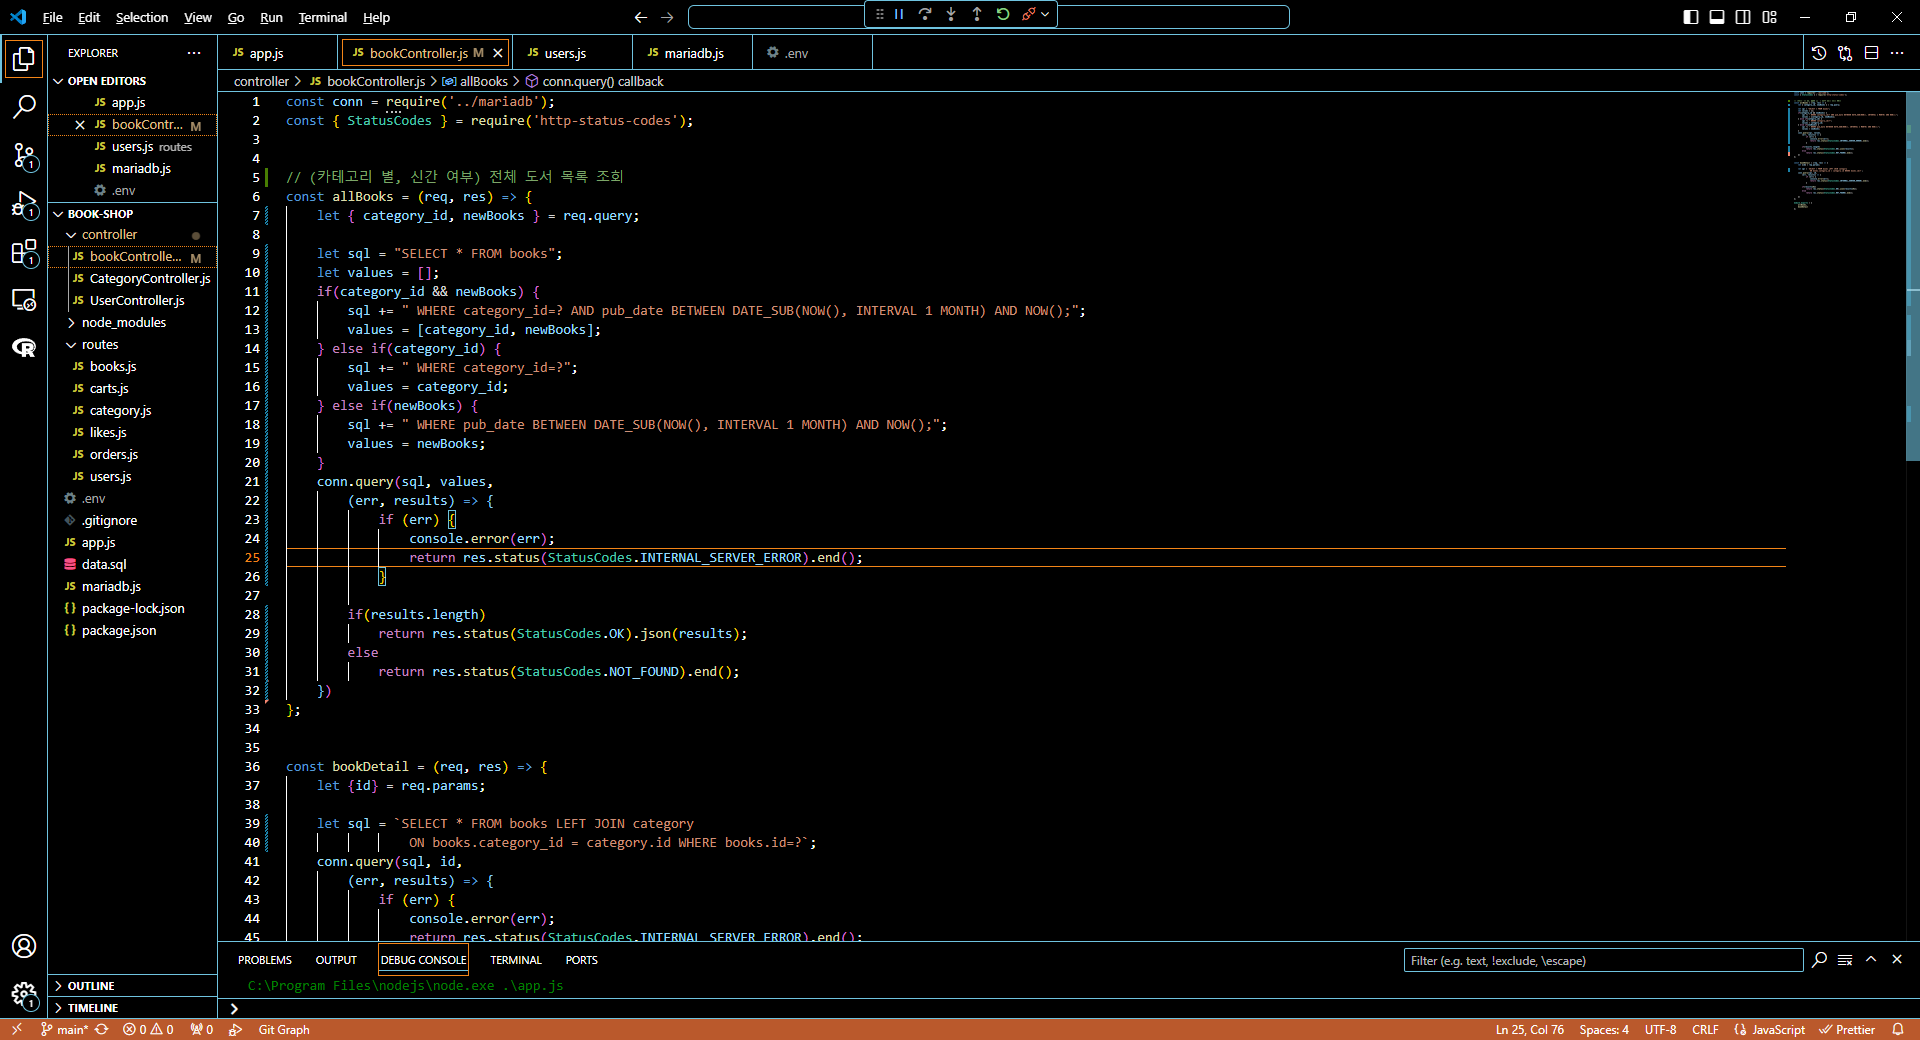Go back in navigation history

pyautogui.click(x=641, y=17)
